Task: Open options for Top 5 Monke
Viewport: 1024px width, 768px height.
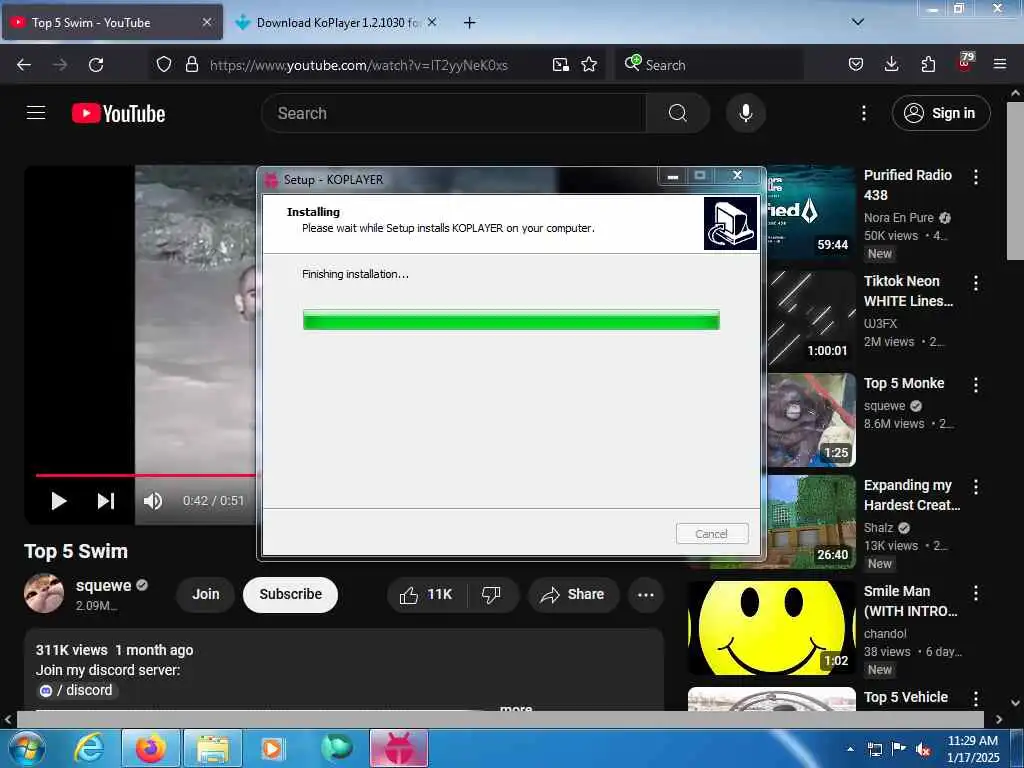Action: (976, 385)
